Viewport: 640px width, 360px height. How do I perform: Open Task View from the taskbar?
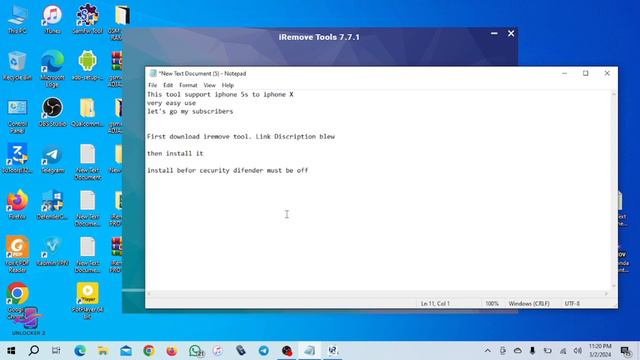point(56,351)
